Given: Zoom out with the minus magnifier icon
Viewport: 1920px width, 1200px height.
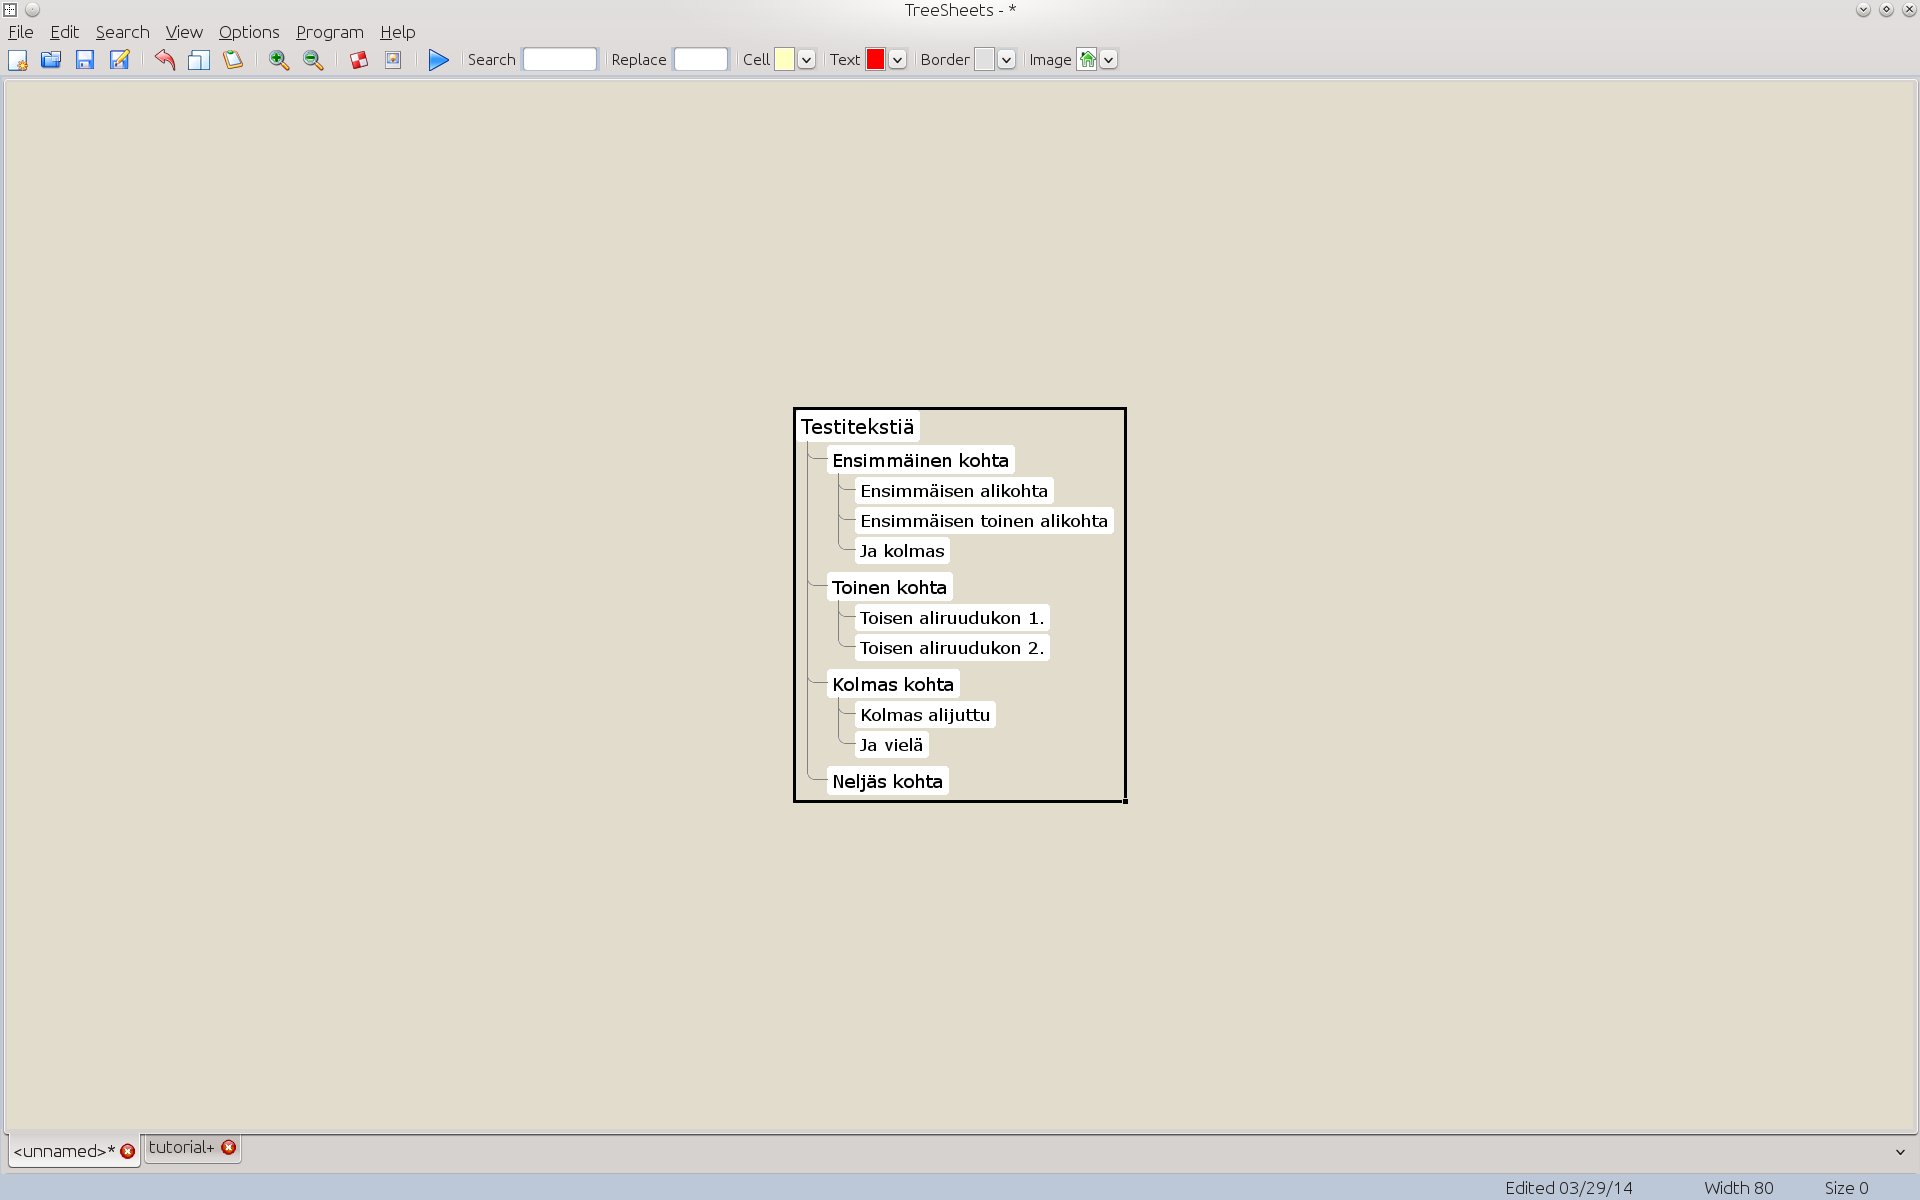Looking at the screenshot, I should pyautogui.click(x=313, y=60).
